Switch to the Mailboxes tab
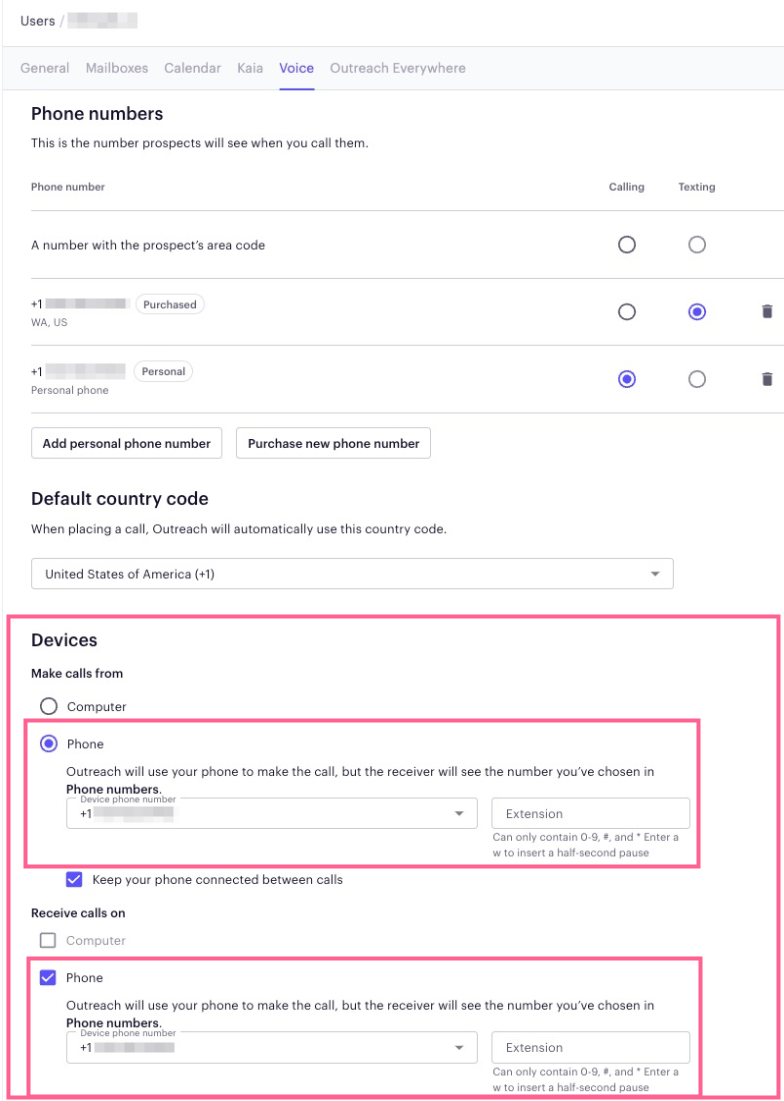Image resolution: width=784 pixels, height=1101 pixels. [x=117, y=68]
